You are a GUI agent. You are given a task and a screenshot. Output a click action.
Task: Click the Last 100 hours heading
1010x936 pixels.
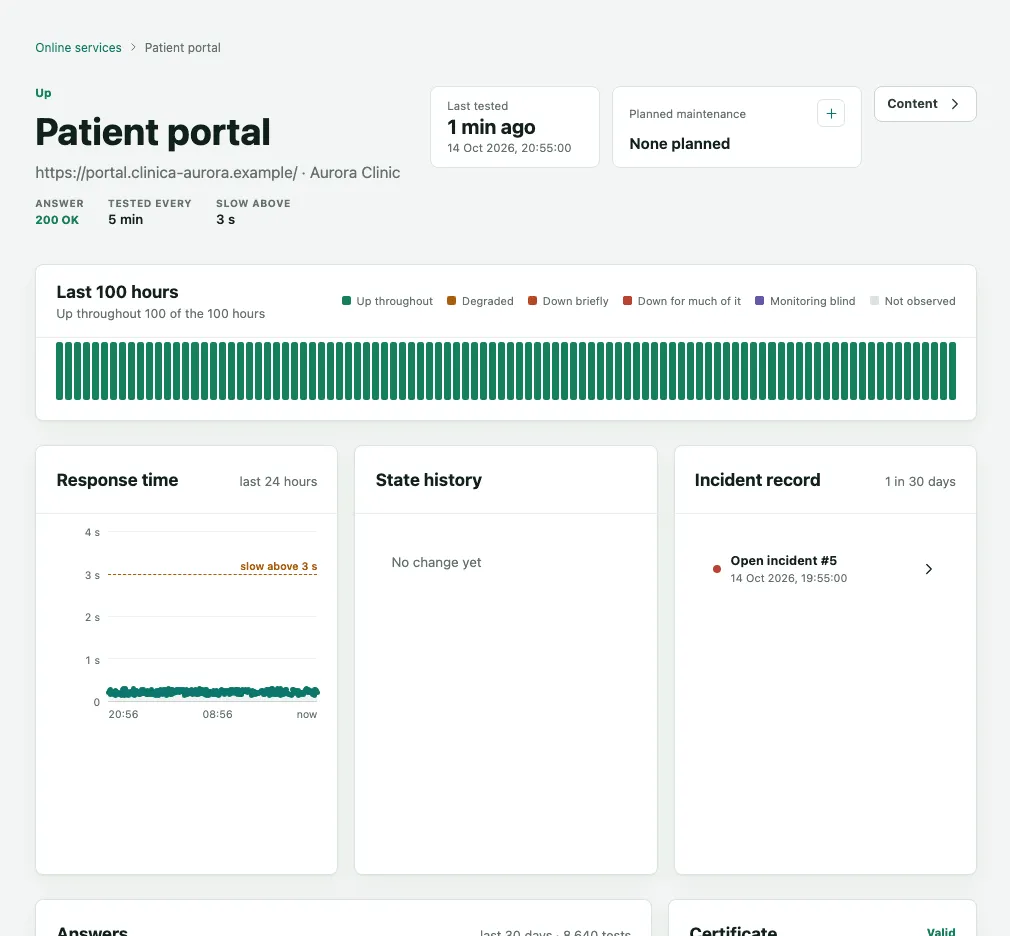tap(117, 292)
